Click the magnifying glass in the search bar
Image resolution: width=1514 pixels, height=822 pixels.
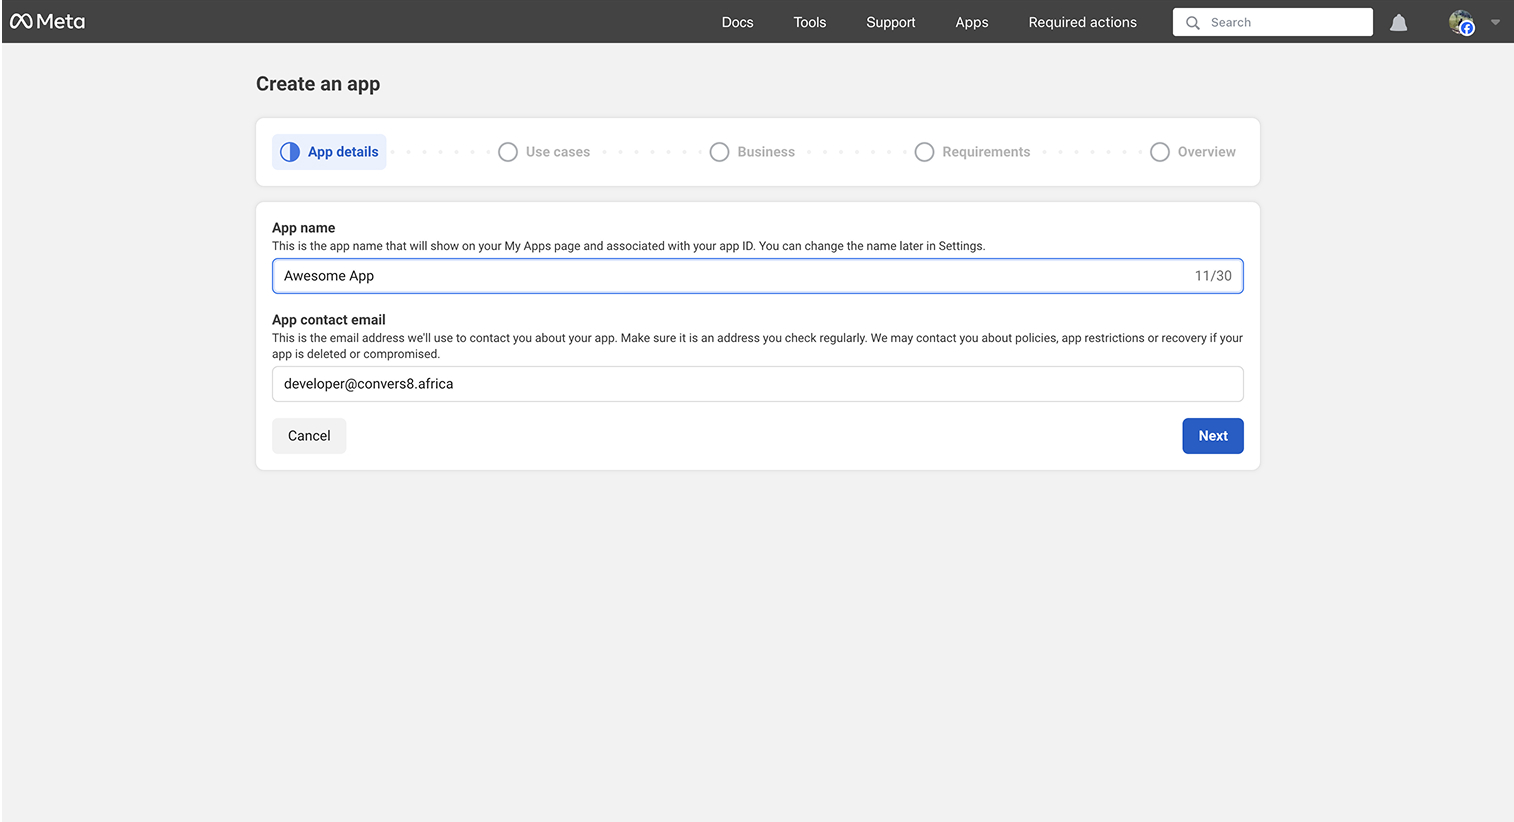[x=1192, y=21]
